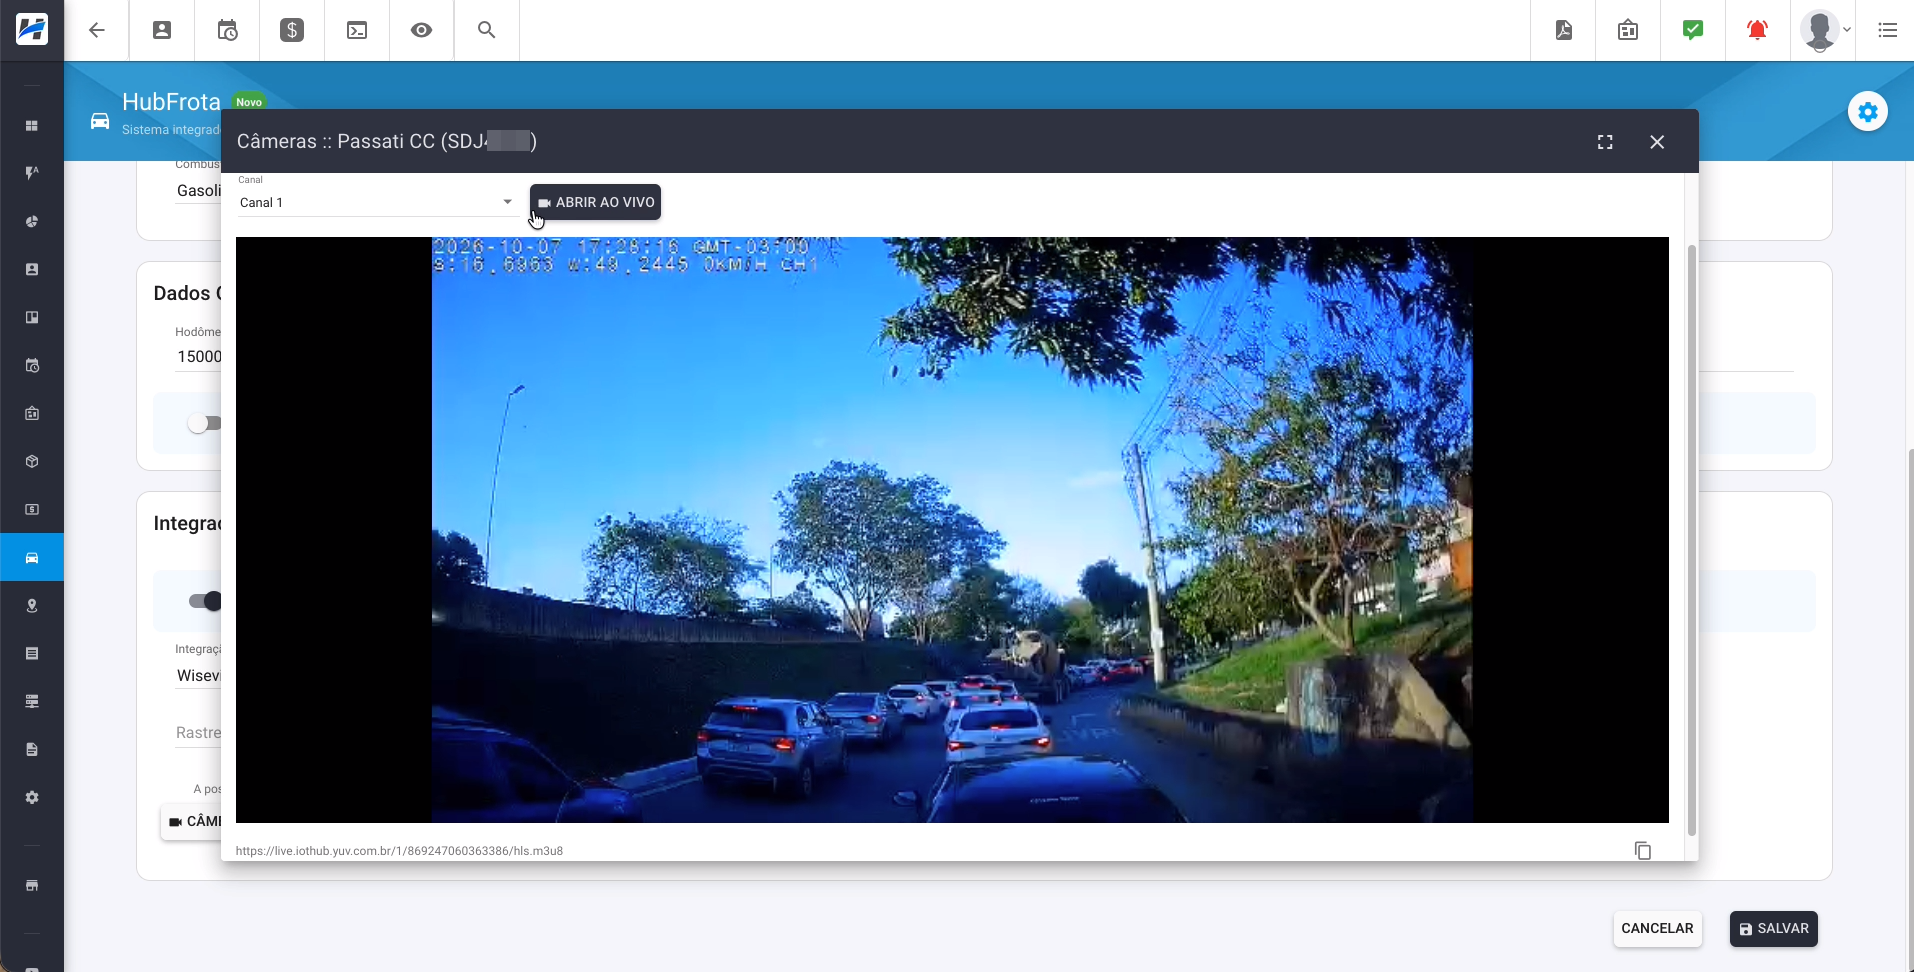Toggle the Integração switch
This screenshot has height=972, width=1914.
click(x=206, y=601)
